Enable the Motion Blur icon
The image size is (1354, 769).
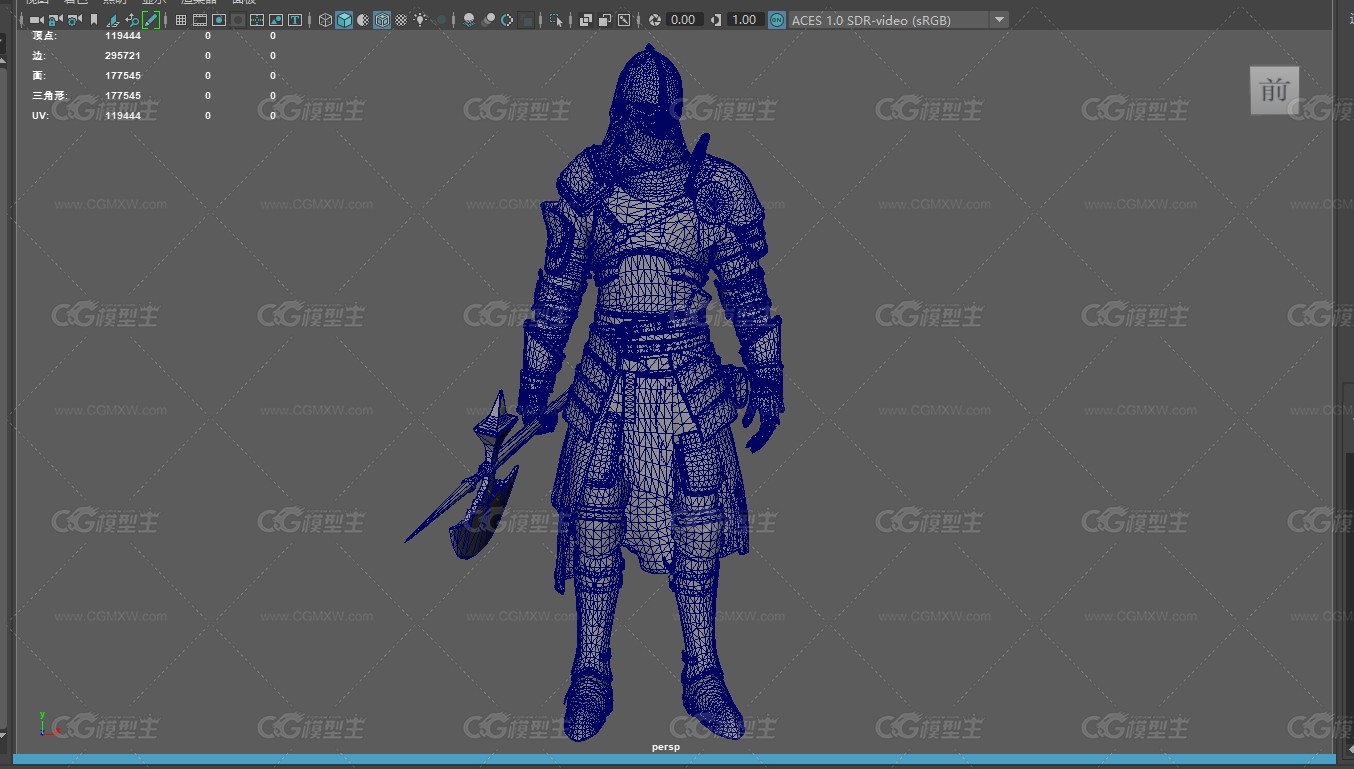tap(488, 20)
